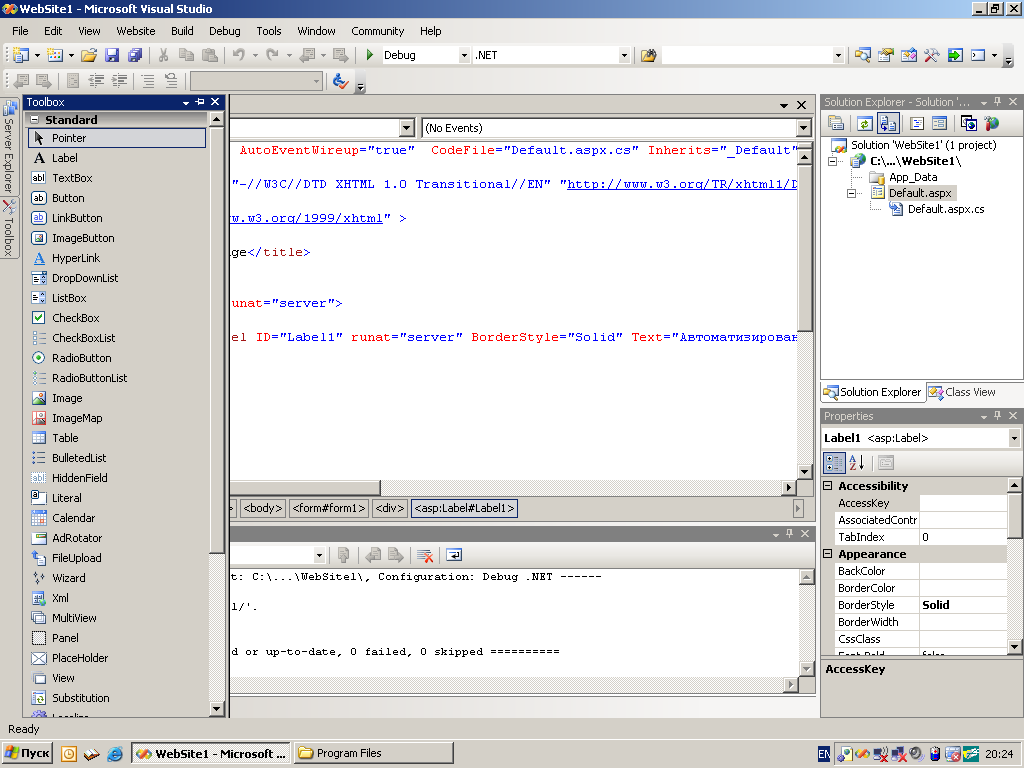Click the Open File folder icon
1024x768 pixels.
click(x=89, y=56)
